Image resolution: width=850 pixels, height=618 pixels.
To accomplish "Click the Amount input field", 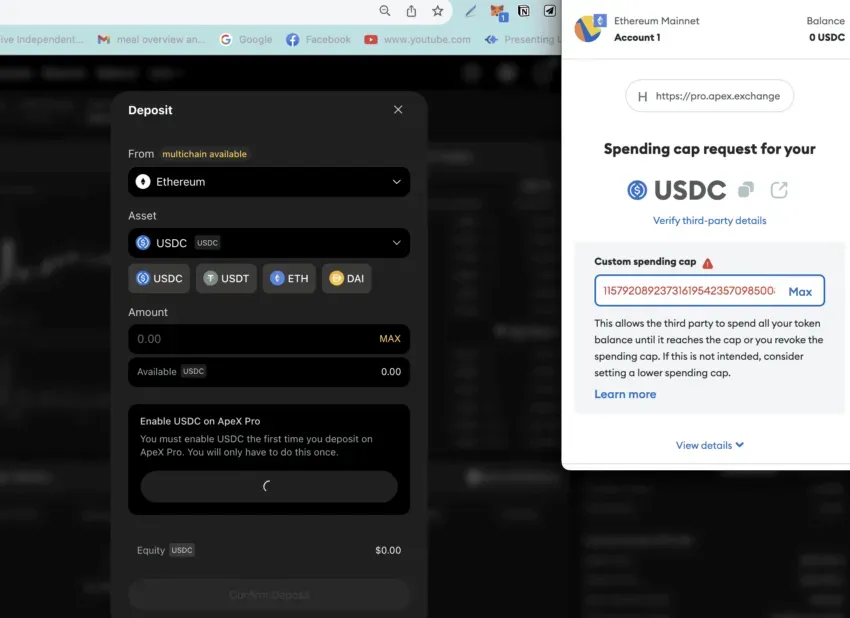I will [x=269, y=339].
